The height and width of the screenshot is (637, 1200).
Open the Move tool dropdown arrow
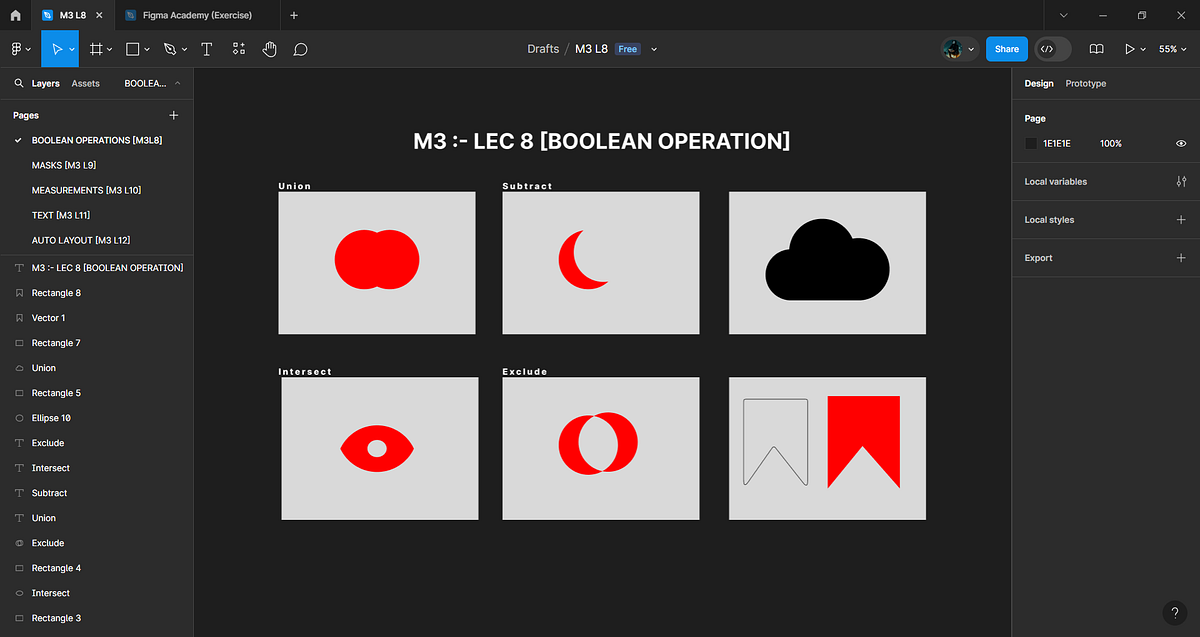(71, 48)
